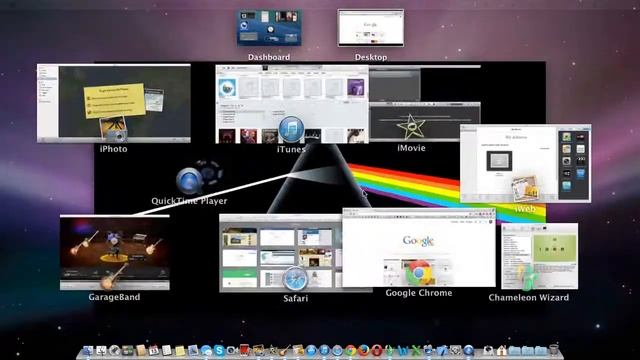Screen dimensions: 640x360
Task: Open Photo Booth red curtain Dock icon
Action: pyautogui.click(x=244, y=350)
